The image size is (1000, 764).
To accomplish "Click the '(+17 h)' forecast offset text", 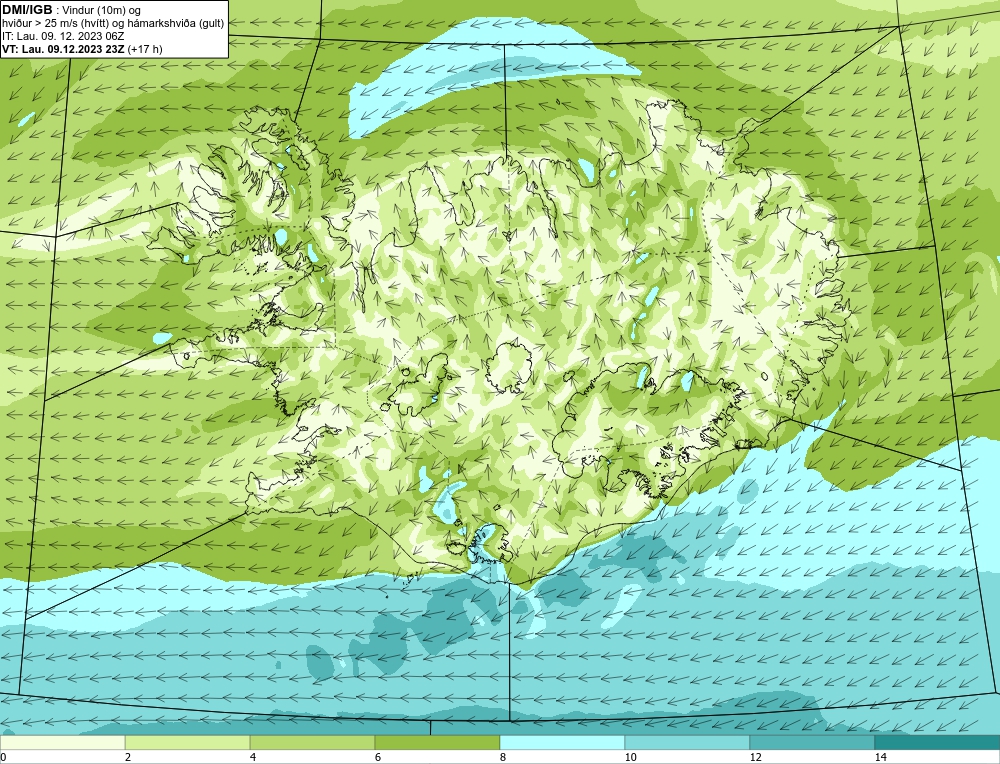I will 145,49.
